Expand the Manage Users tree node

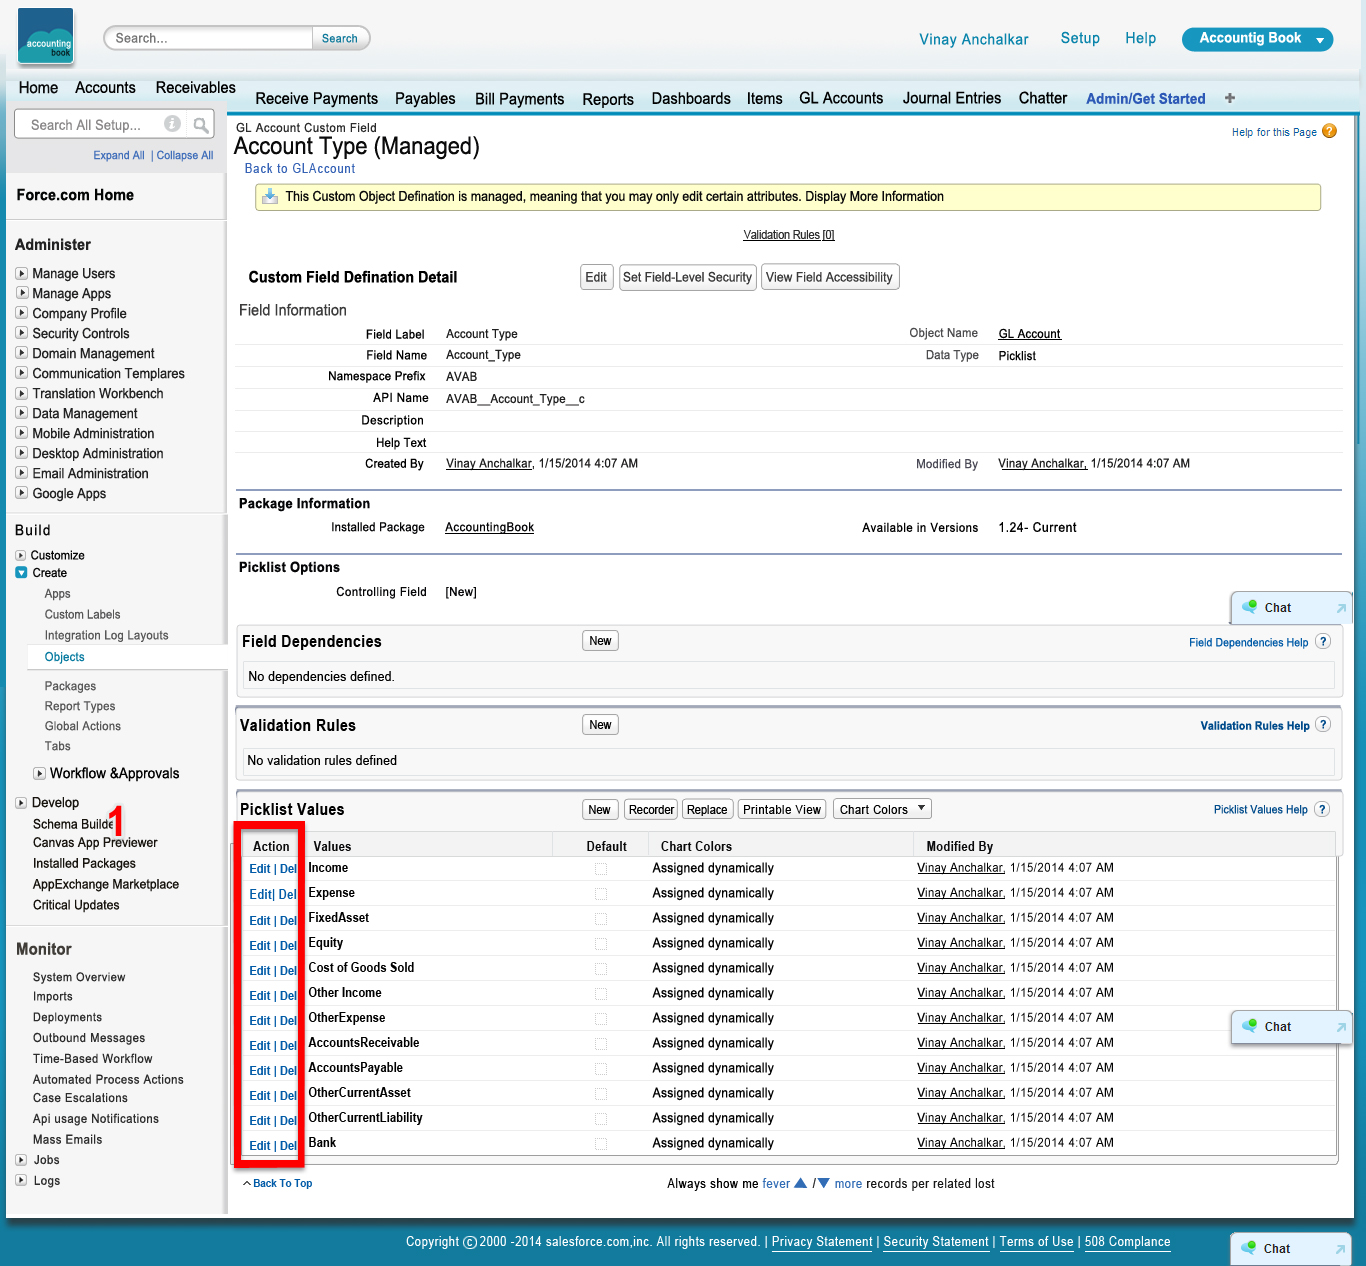tap(22, 273)
